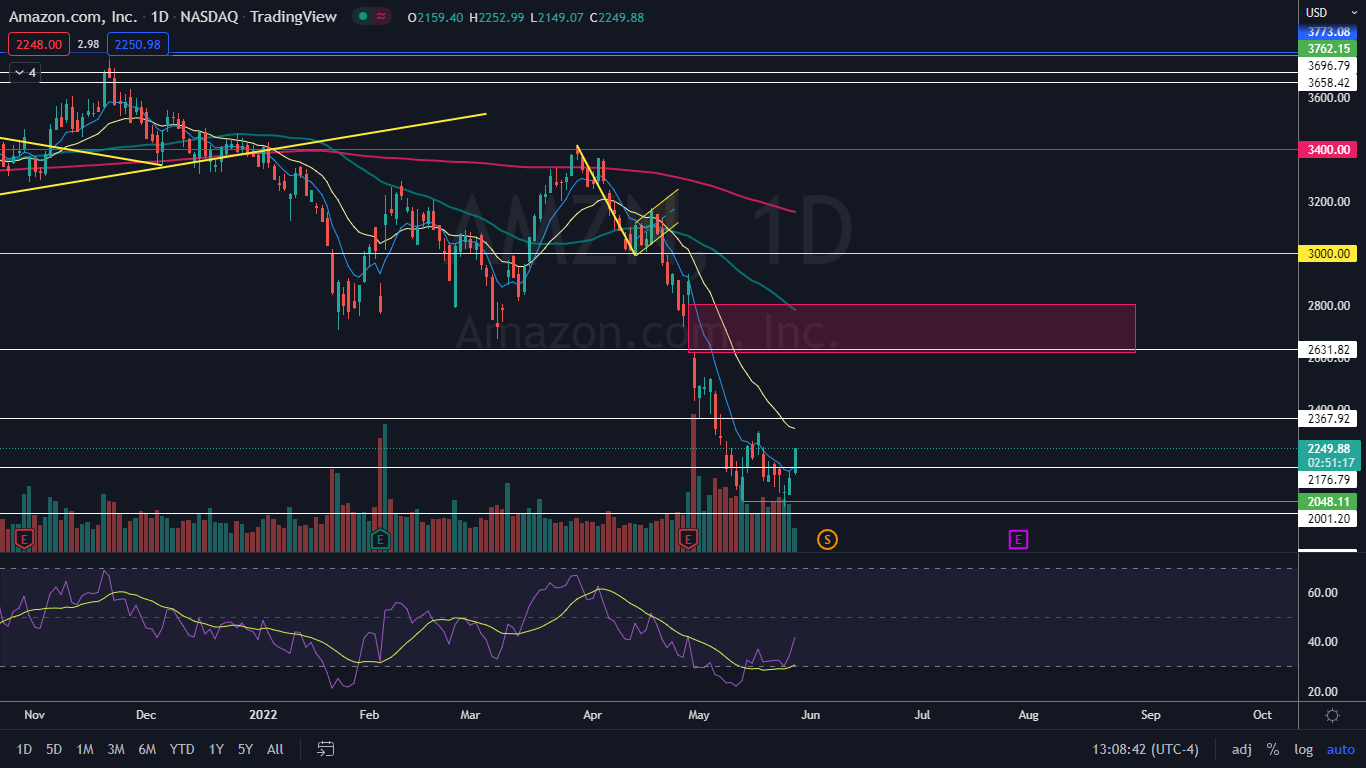This screenshot has width=1366, height=768.
Task: Select the 5Y time range
Action: pyautogui.click(x=245, y=749)
